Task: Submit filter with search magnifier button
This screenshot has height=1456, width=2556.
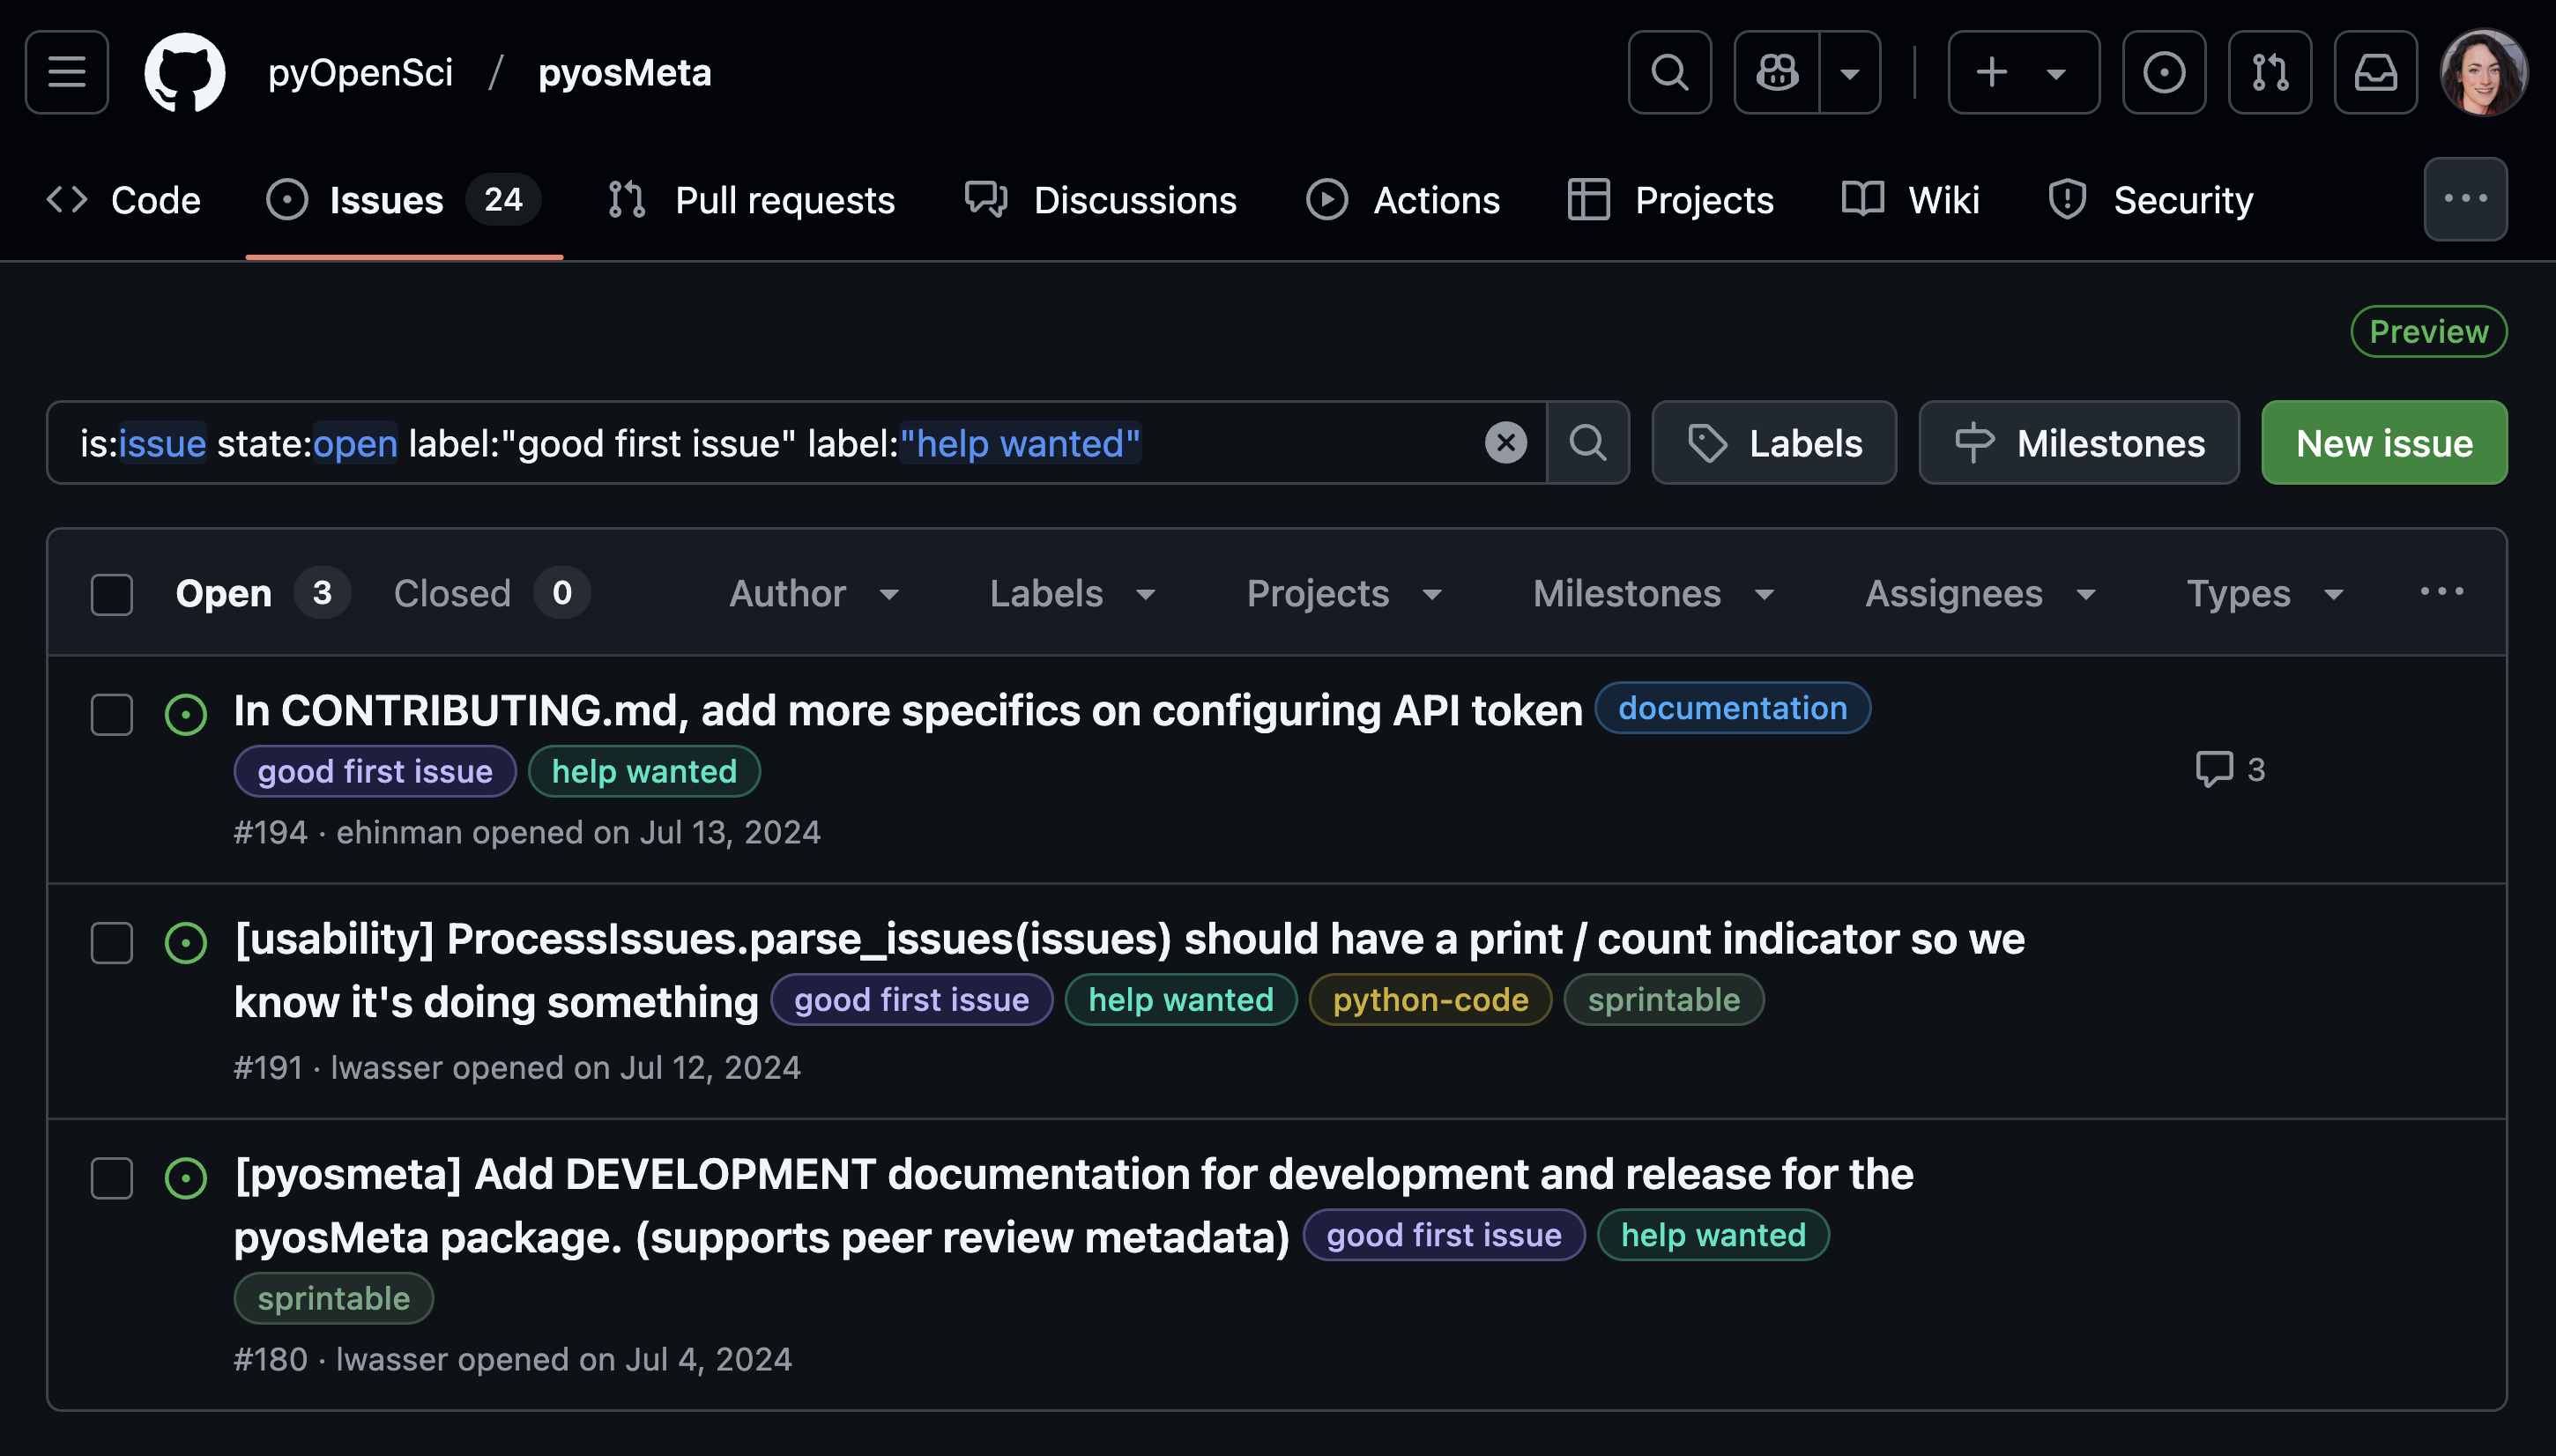Action: (1587, 443)
